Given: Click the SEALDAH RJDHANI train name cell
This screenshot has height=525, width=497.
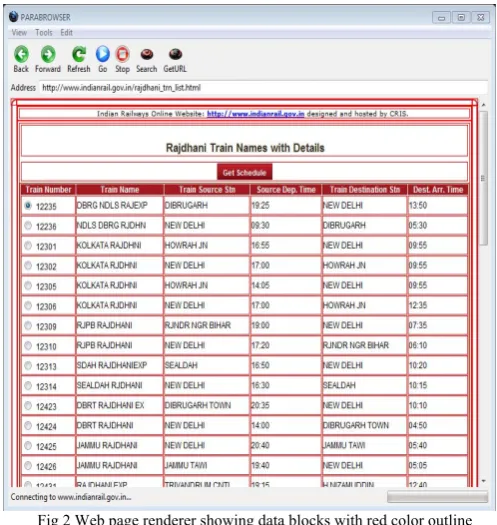Looking at the screenshot, I should click(120, 385).
